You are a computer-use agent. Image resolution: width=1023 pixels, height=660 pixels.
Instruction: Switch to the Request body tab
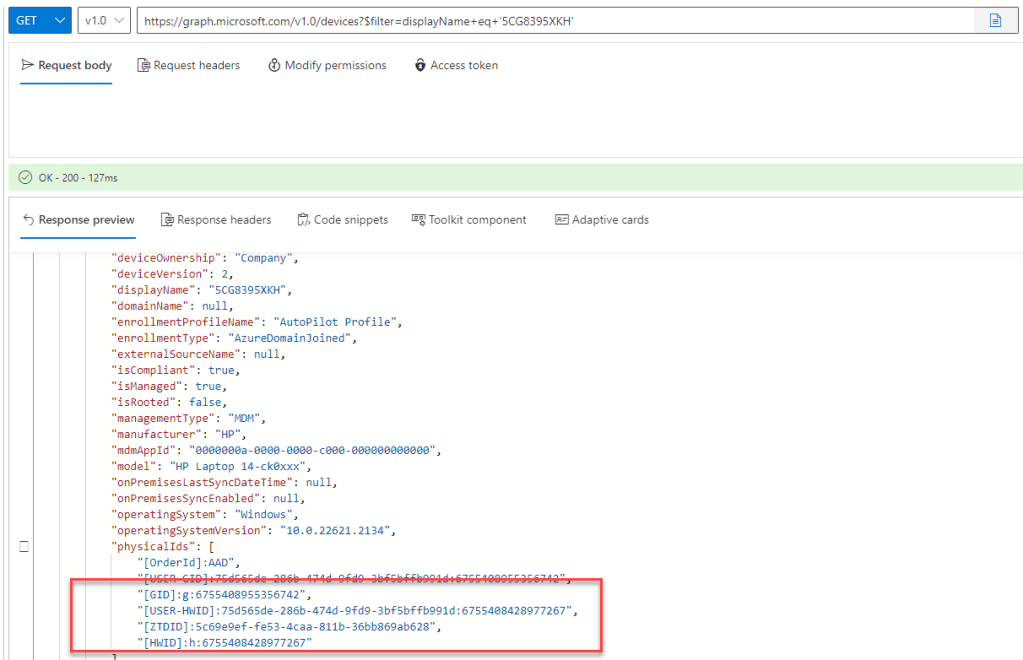(x=66, y=65)
